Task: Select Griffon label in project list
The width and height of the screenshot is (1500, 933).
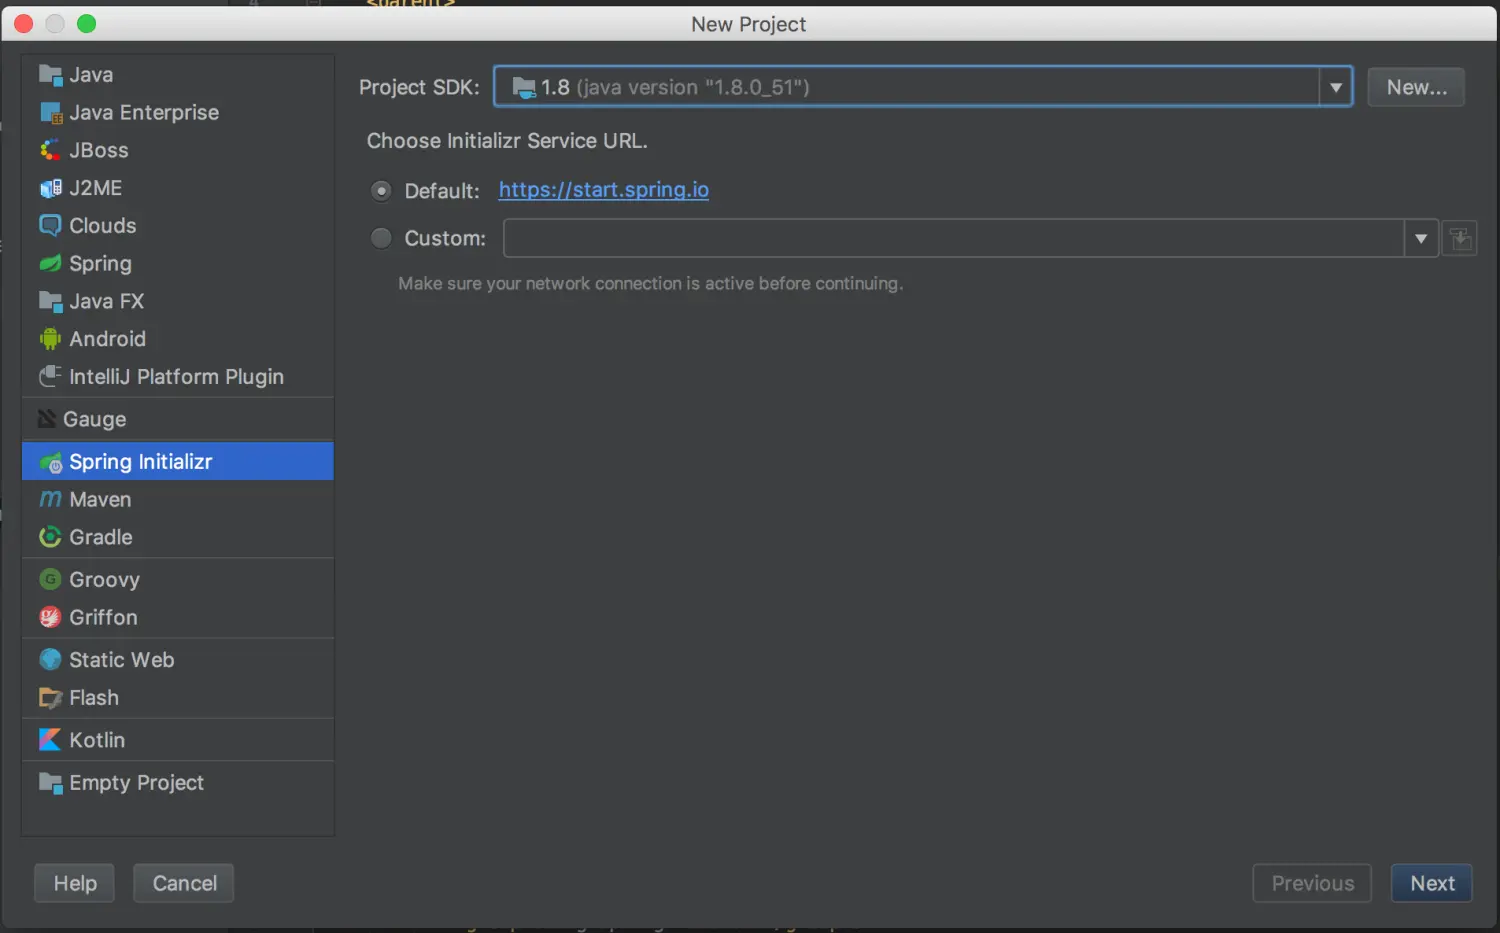Action: [x=104, y=618]
